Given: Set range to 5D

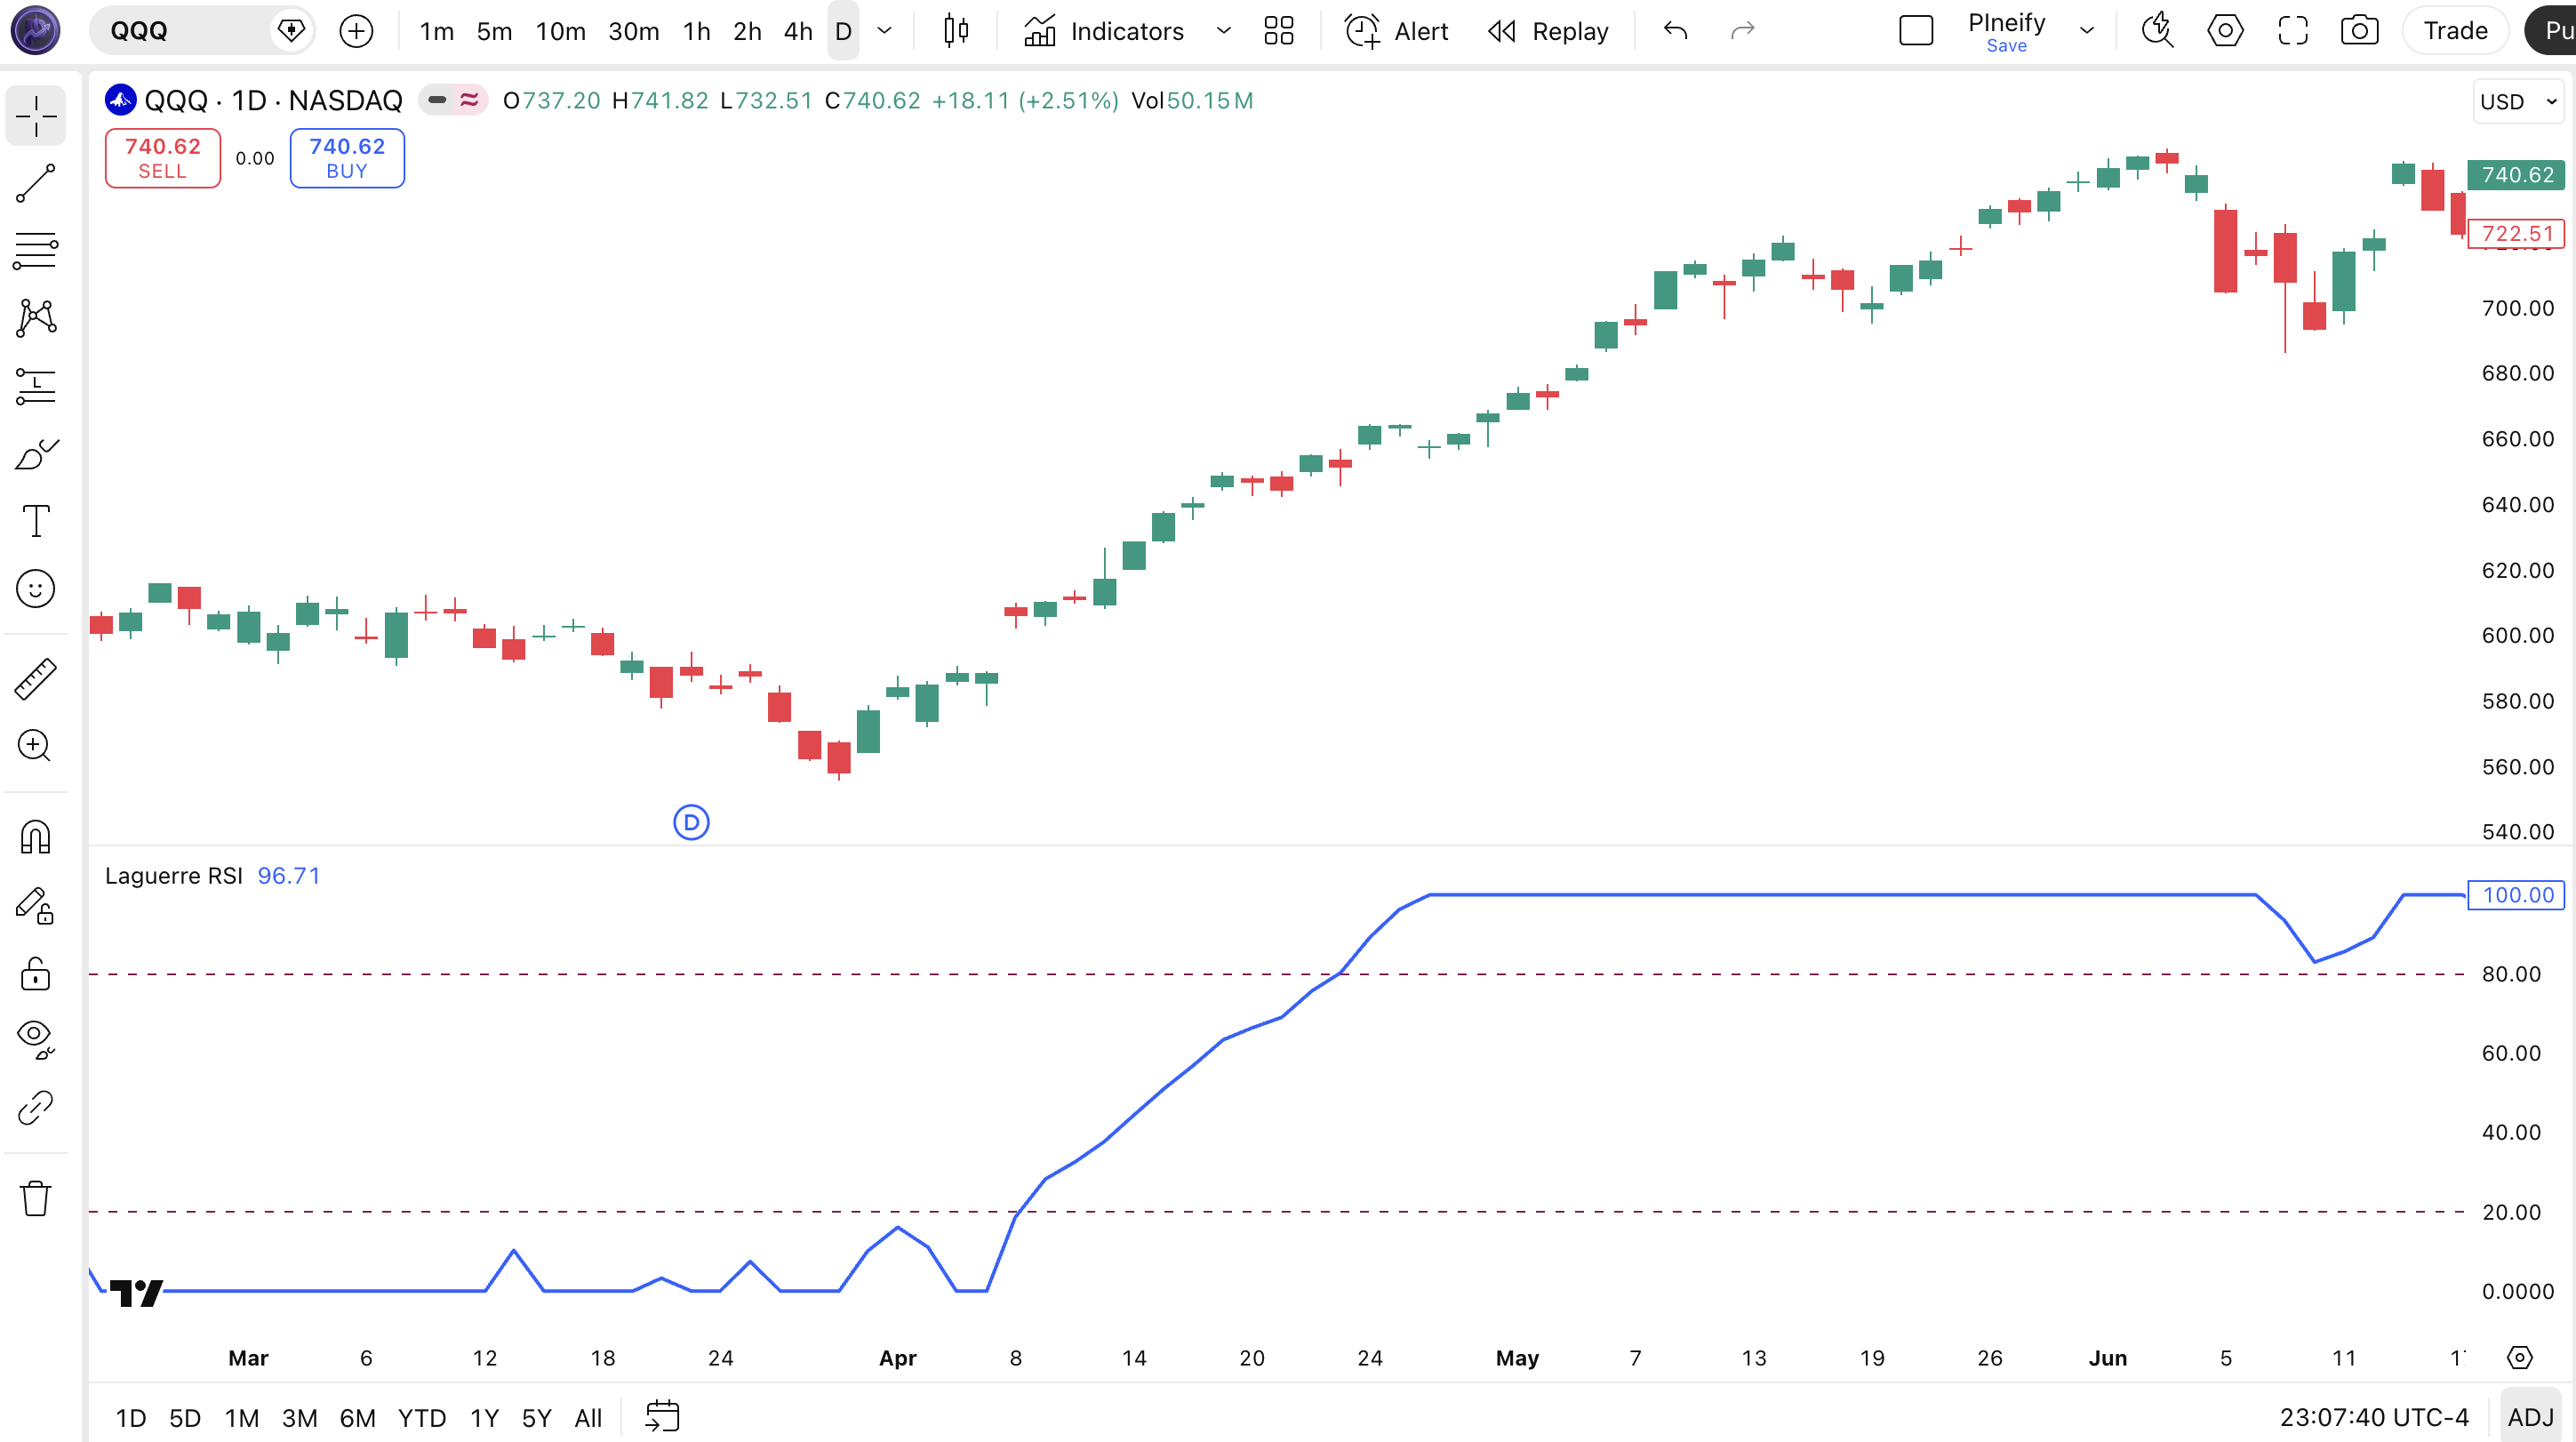Looking at the screenshot, I should tap(185, 1418).
